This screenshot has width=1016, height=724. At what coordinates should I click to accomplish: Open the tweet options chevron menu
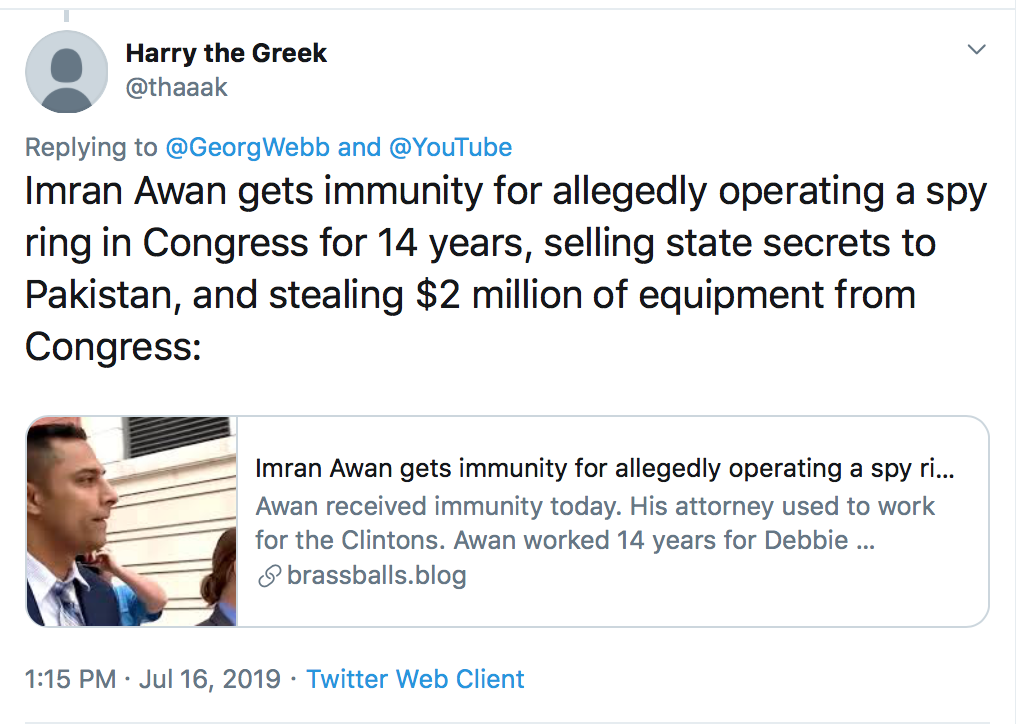[976, 49]
